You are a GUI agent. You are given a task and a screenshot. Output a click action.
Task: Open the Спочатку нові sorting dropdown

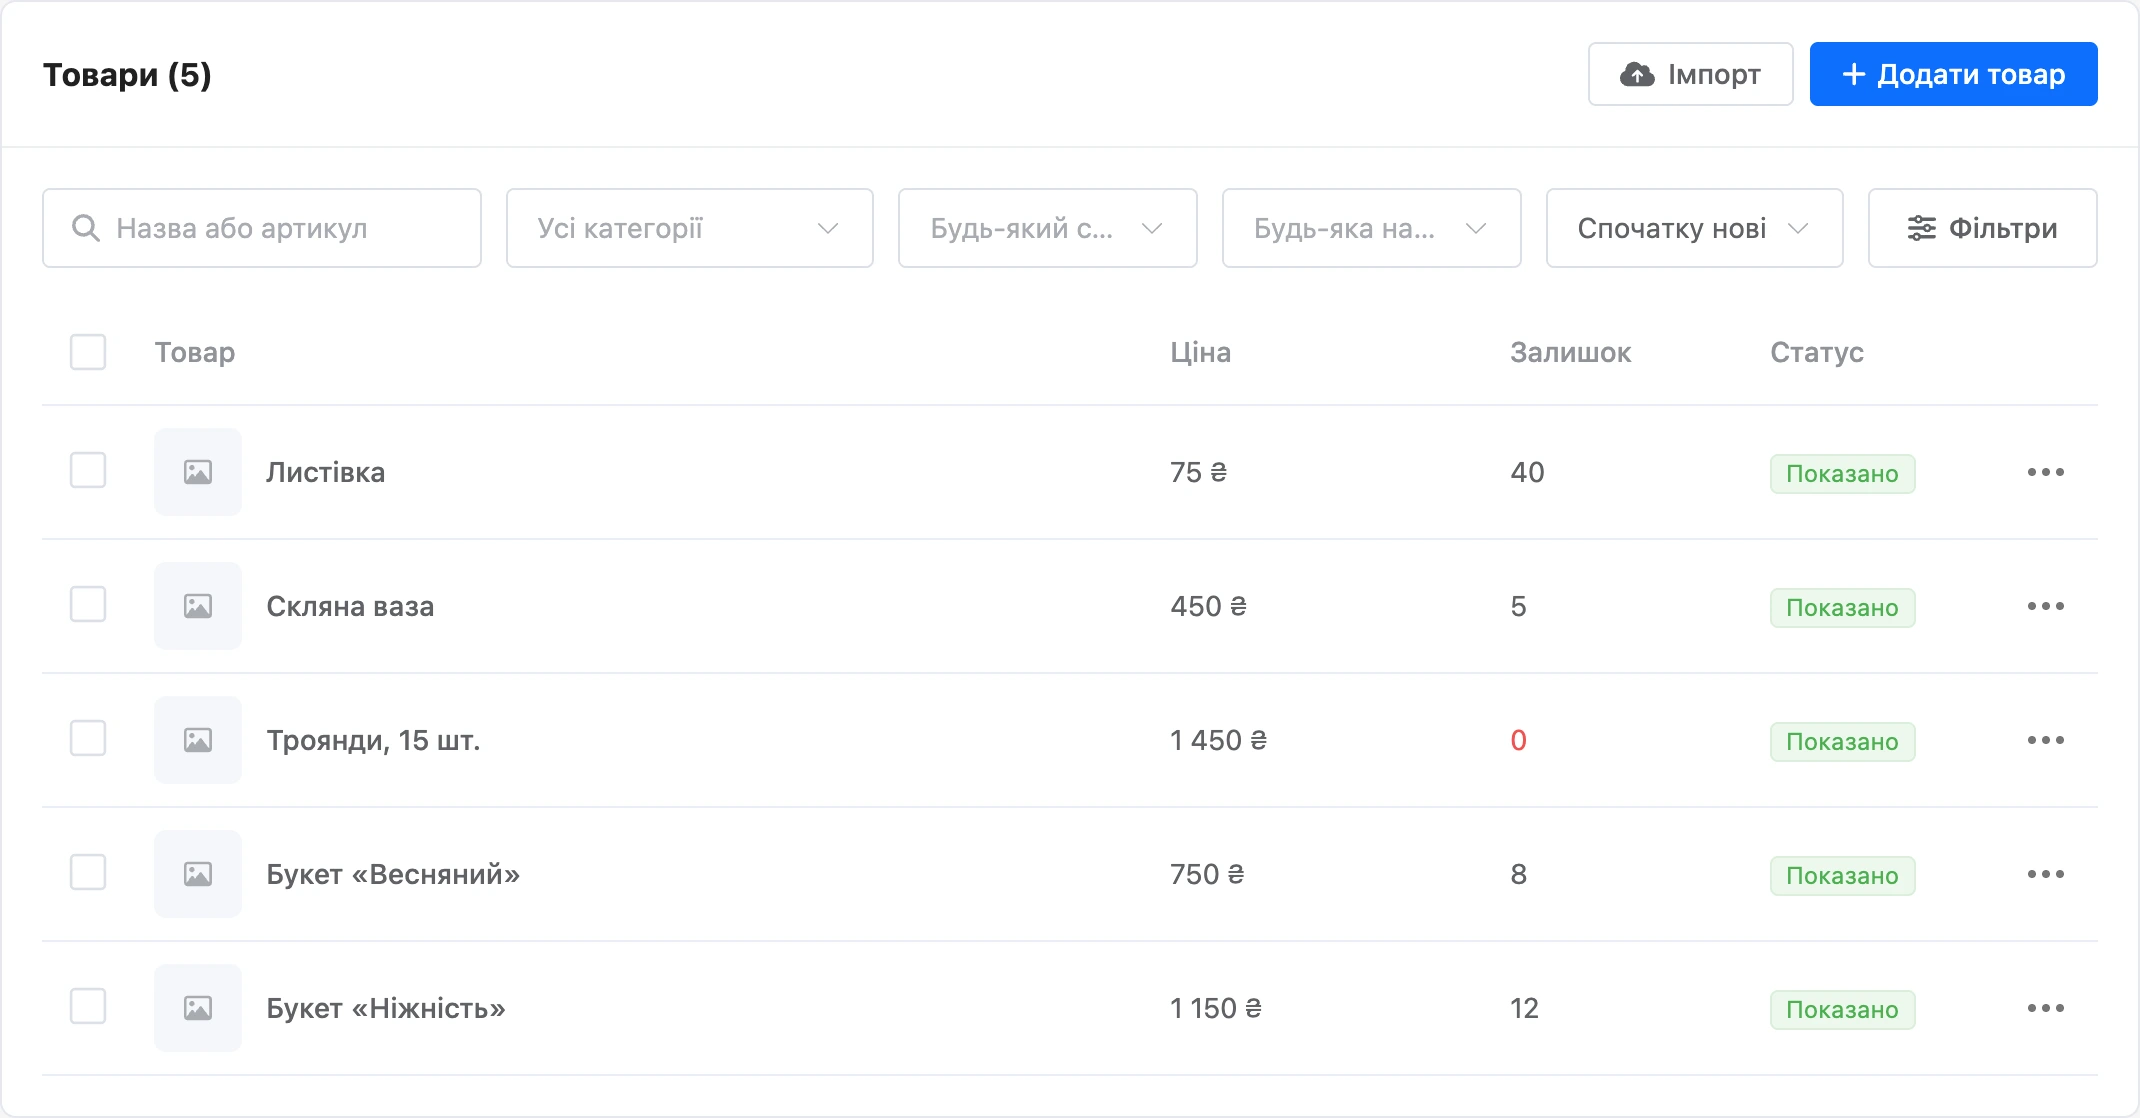coord(1694,228)
